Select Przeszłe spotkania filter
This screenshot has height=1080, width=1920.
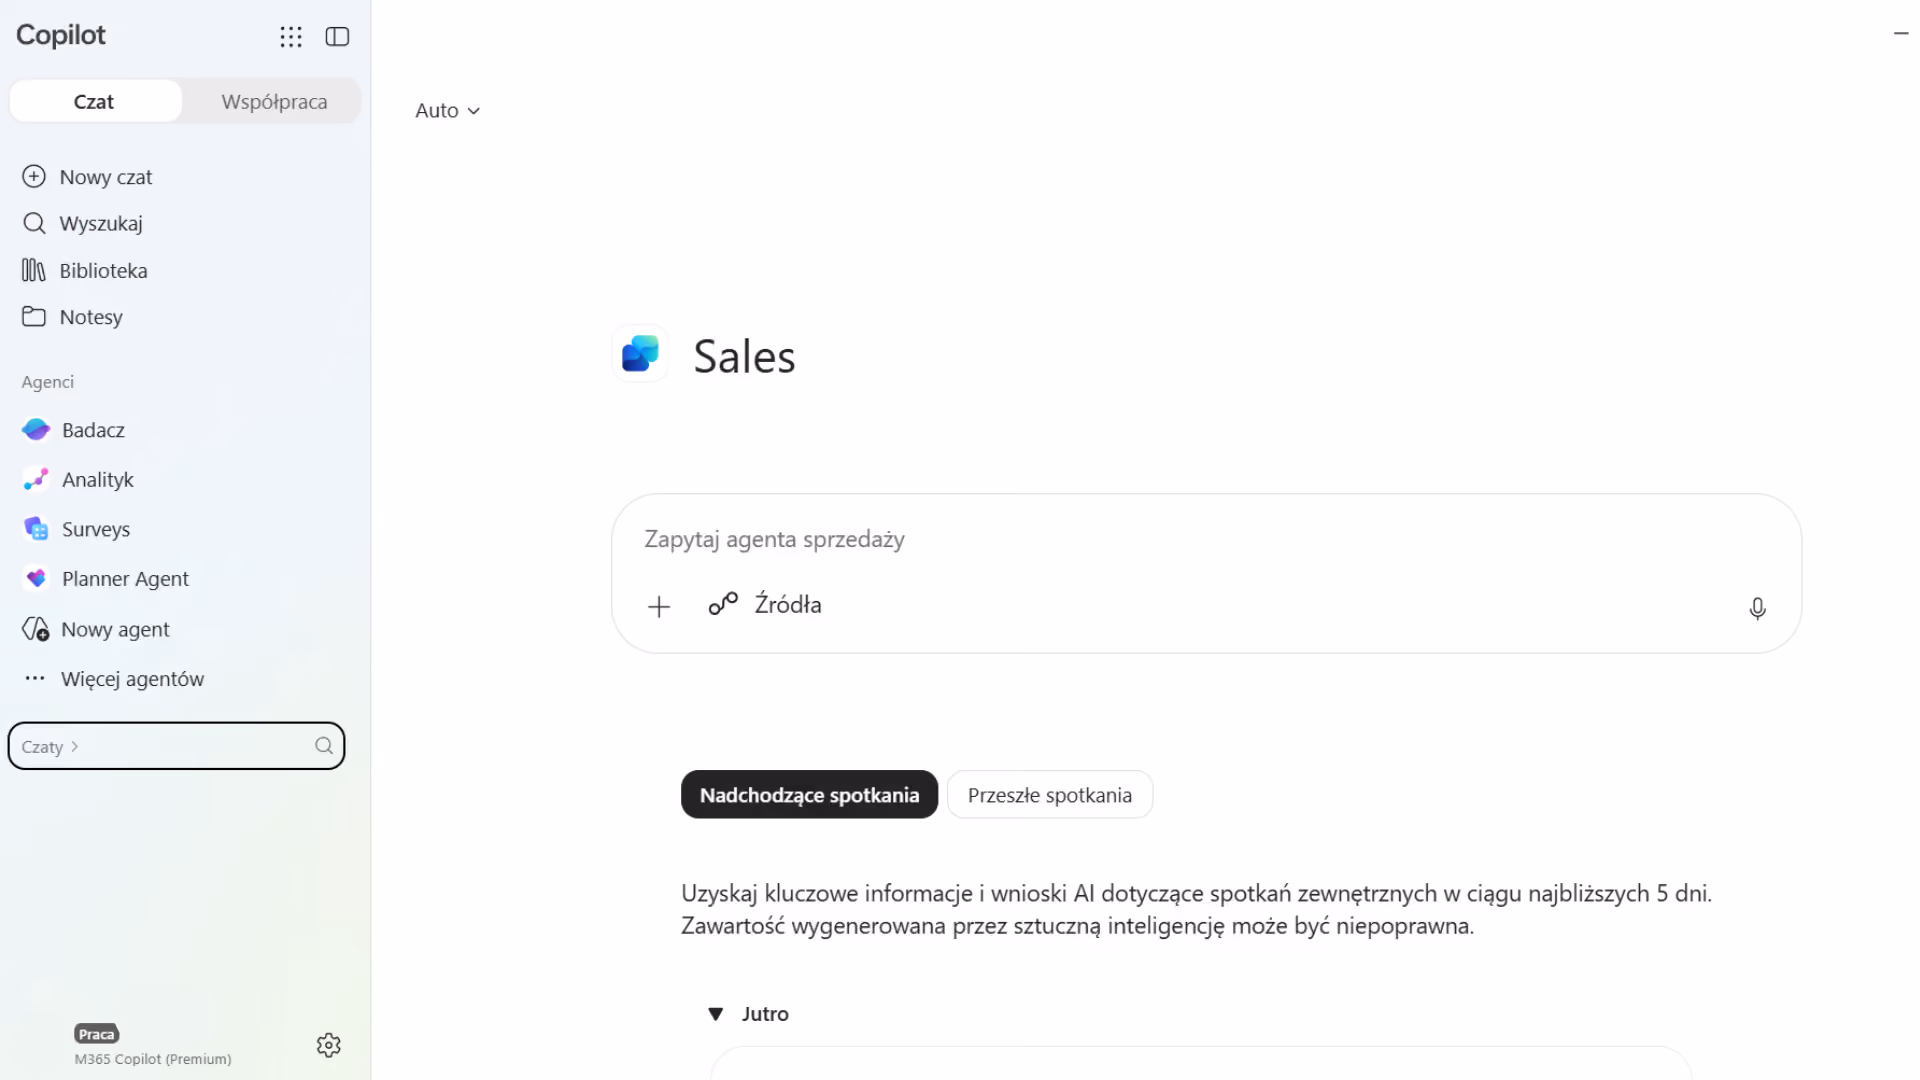1050,795
